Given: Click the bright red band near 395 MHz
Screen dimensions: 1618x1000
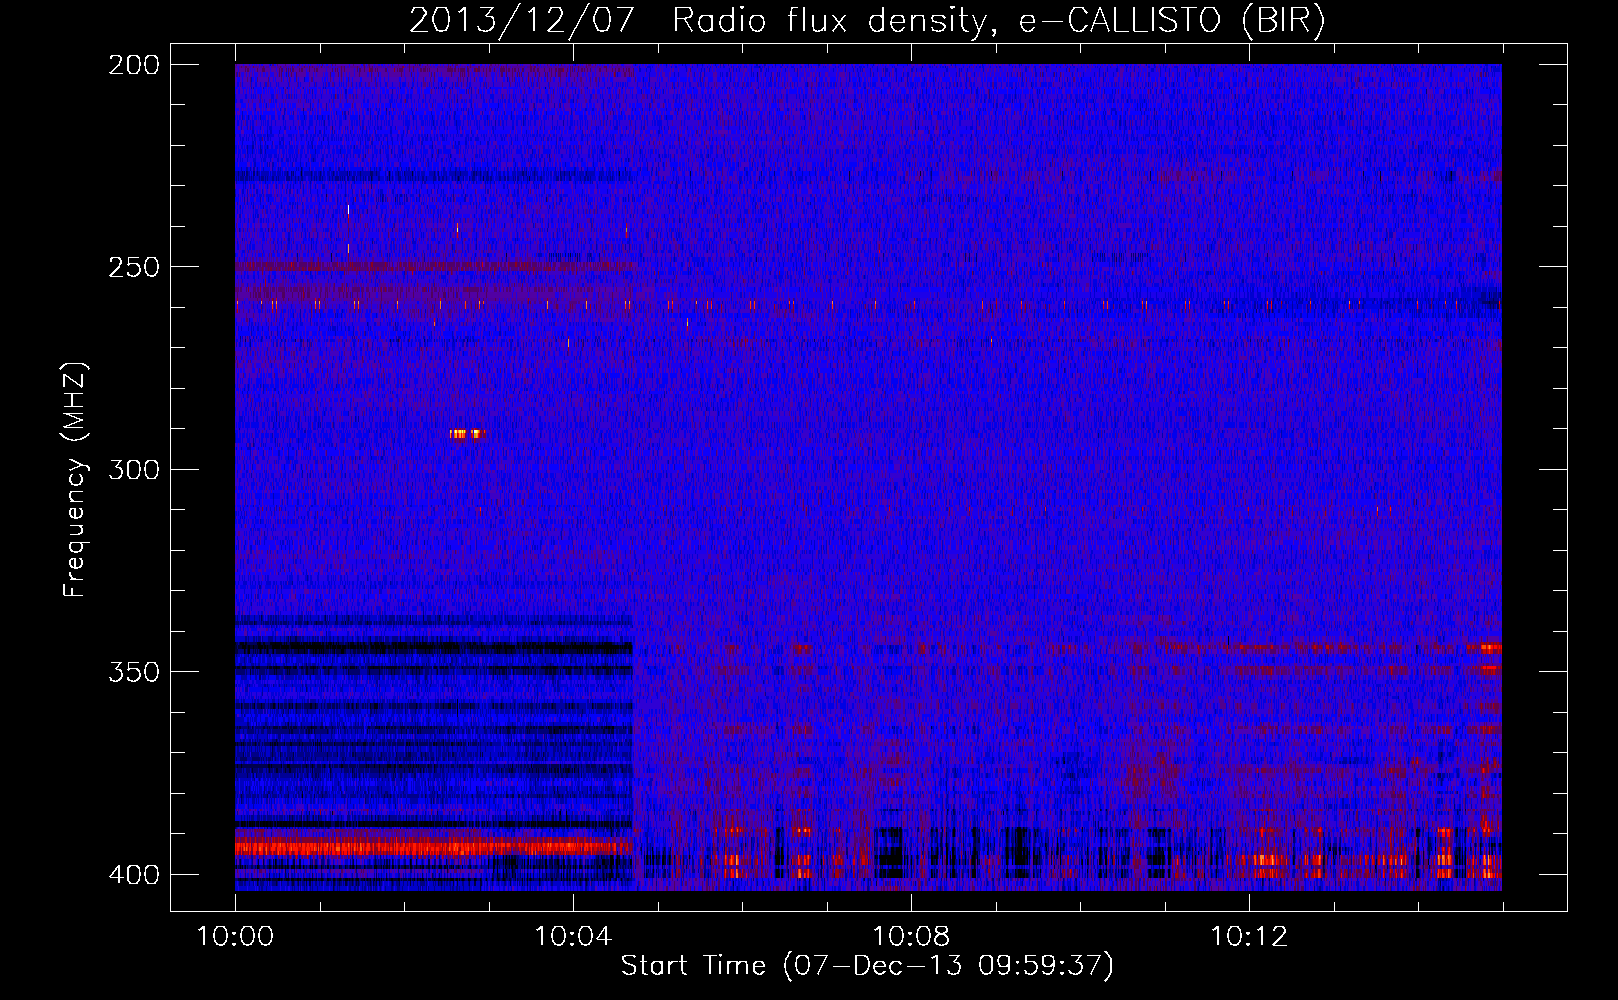Looking at the screenshot, I should click(x=433, y=848).
